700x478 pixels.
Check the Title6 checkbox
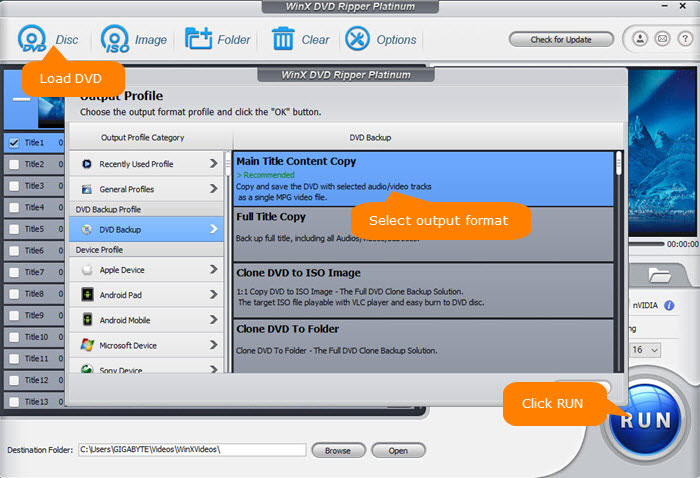14,250
